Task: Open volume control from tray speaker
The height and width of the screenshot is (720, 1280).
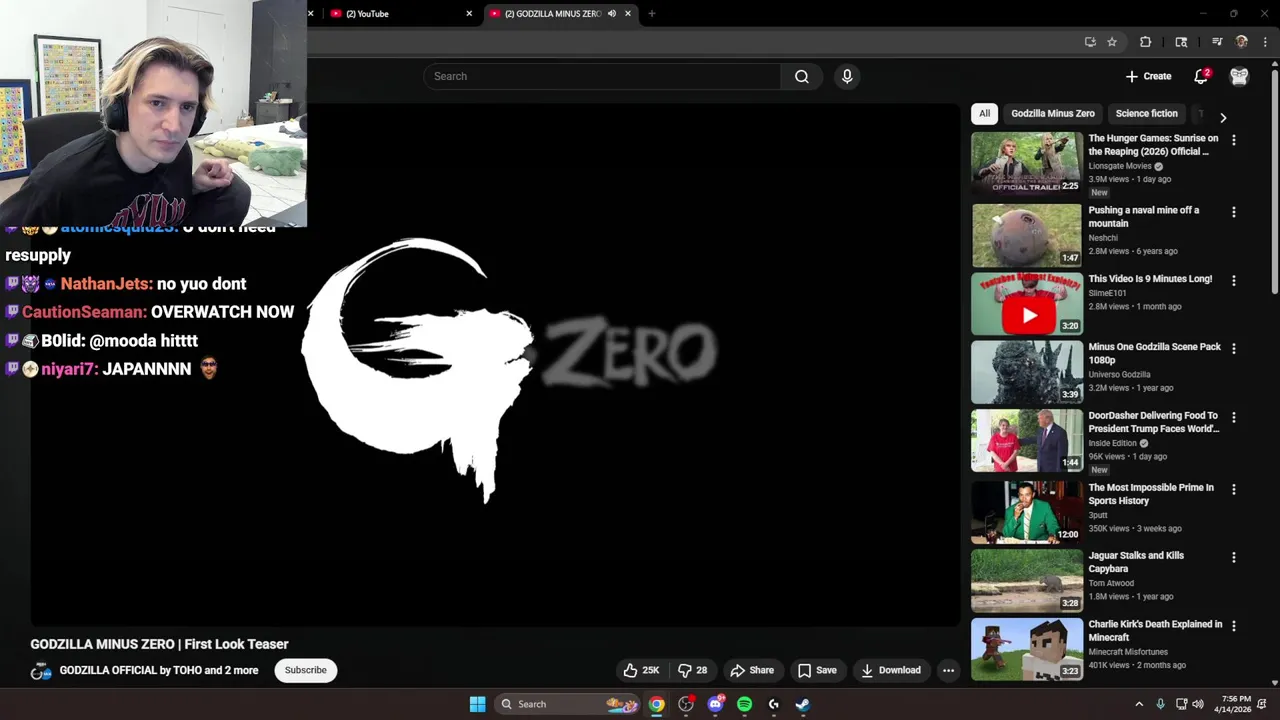Action: tap(1198, 704)
